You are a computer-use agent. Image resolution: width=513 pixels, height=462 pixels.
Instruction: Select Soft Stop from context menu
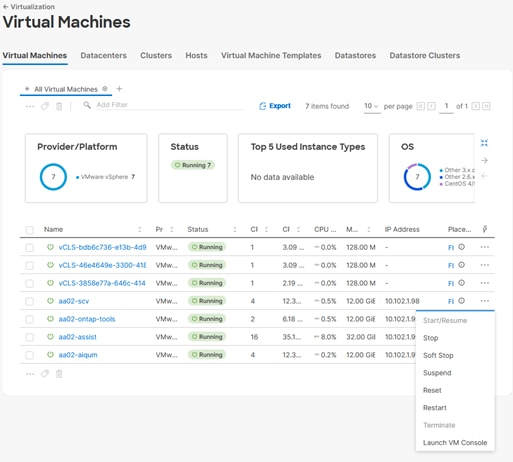click(x=438, y=355)
